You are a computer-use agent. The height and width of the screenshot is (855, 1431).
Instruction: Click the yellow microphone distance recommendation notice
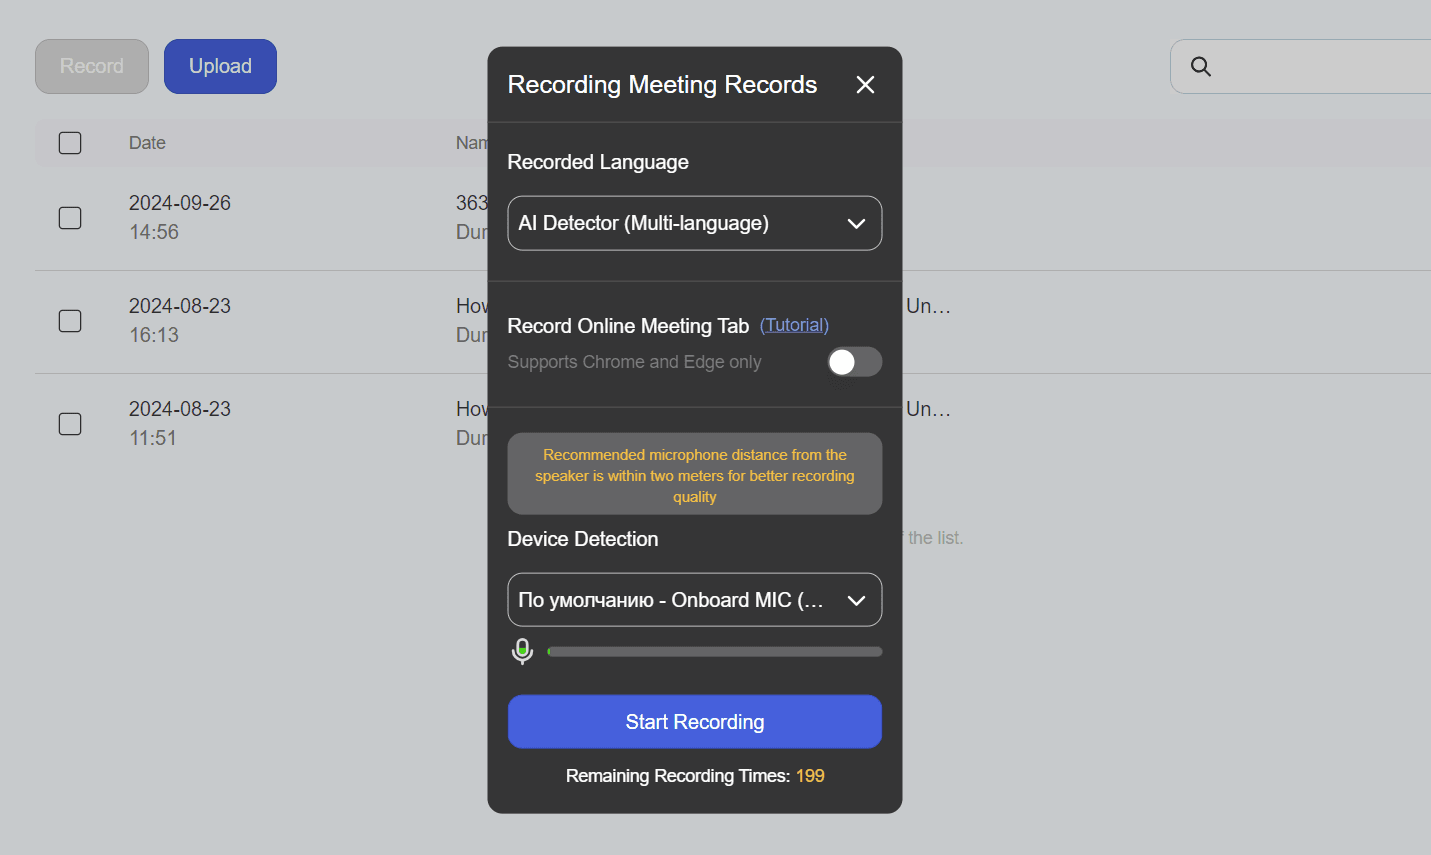point(694,475)
